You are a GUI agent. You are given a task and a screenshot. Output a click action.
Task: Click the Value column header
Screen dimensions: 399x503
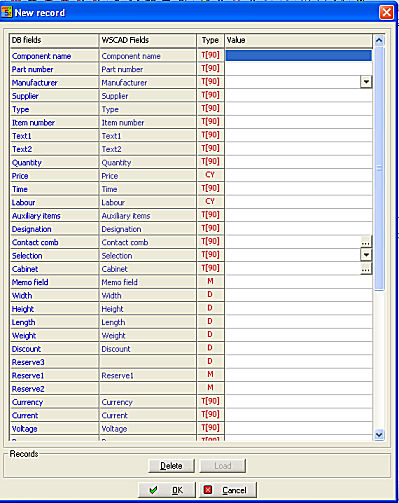click(x=299, y=40)
